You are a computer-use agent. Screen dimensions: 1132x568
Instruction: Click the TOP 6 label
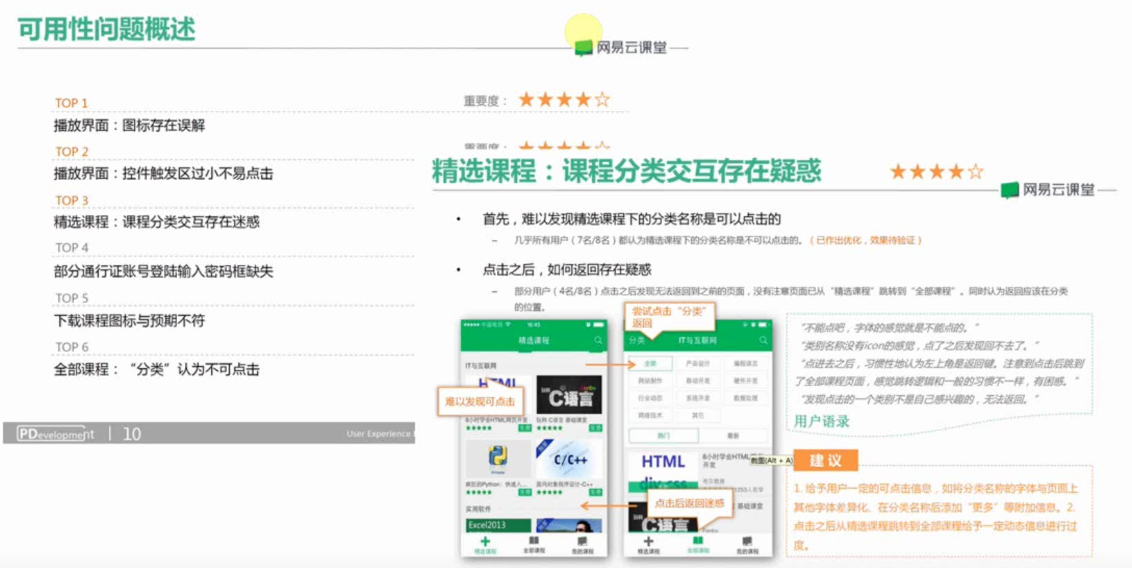[71, 347]
